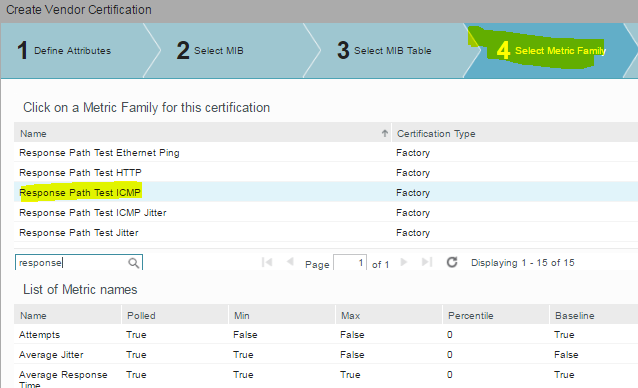
Task: Select Response Path Test Ethernet Ping row
Action: coord(326,153)
